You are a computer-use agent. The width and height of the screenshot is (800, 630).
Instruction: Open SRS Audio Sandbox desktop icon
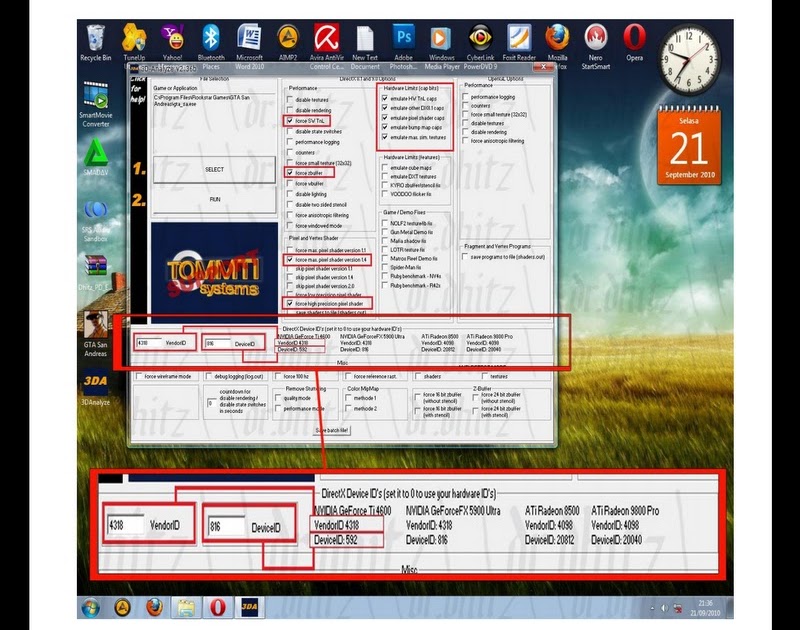pyautogui.click(x=95, y=220)
